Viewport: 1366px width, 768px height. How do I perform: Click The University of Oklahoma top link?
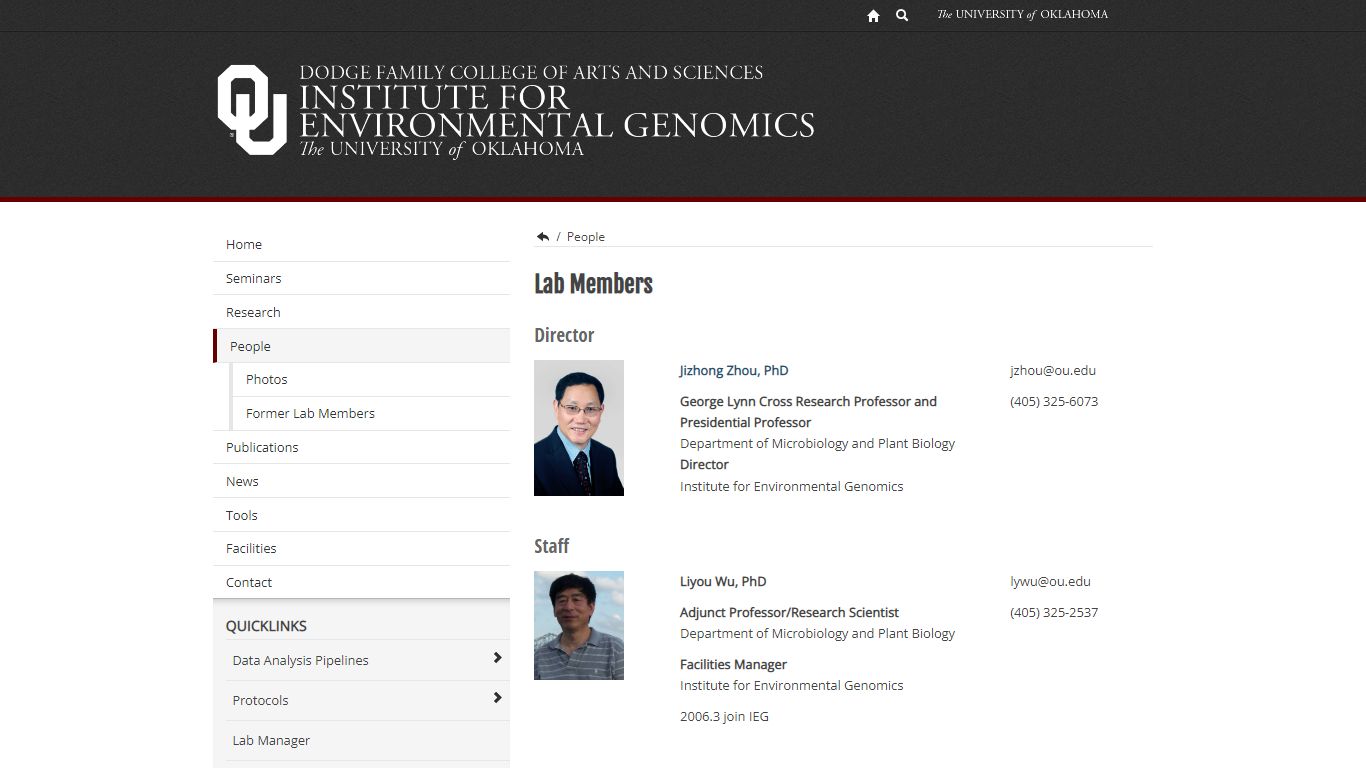[x=1022, y=15]
